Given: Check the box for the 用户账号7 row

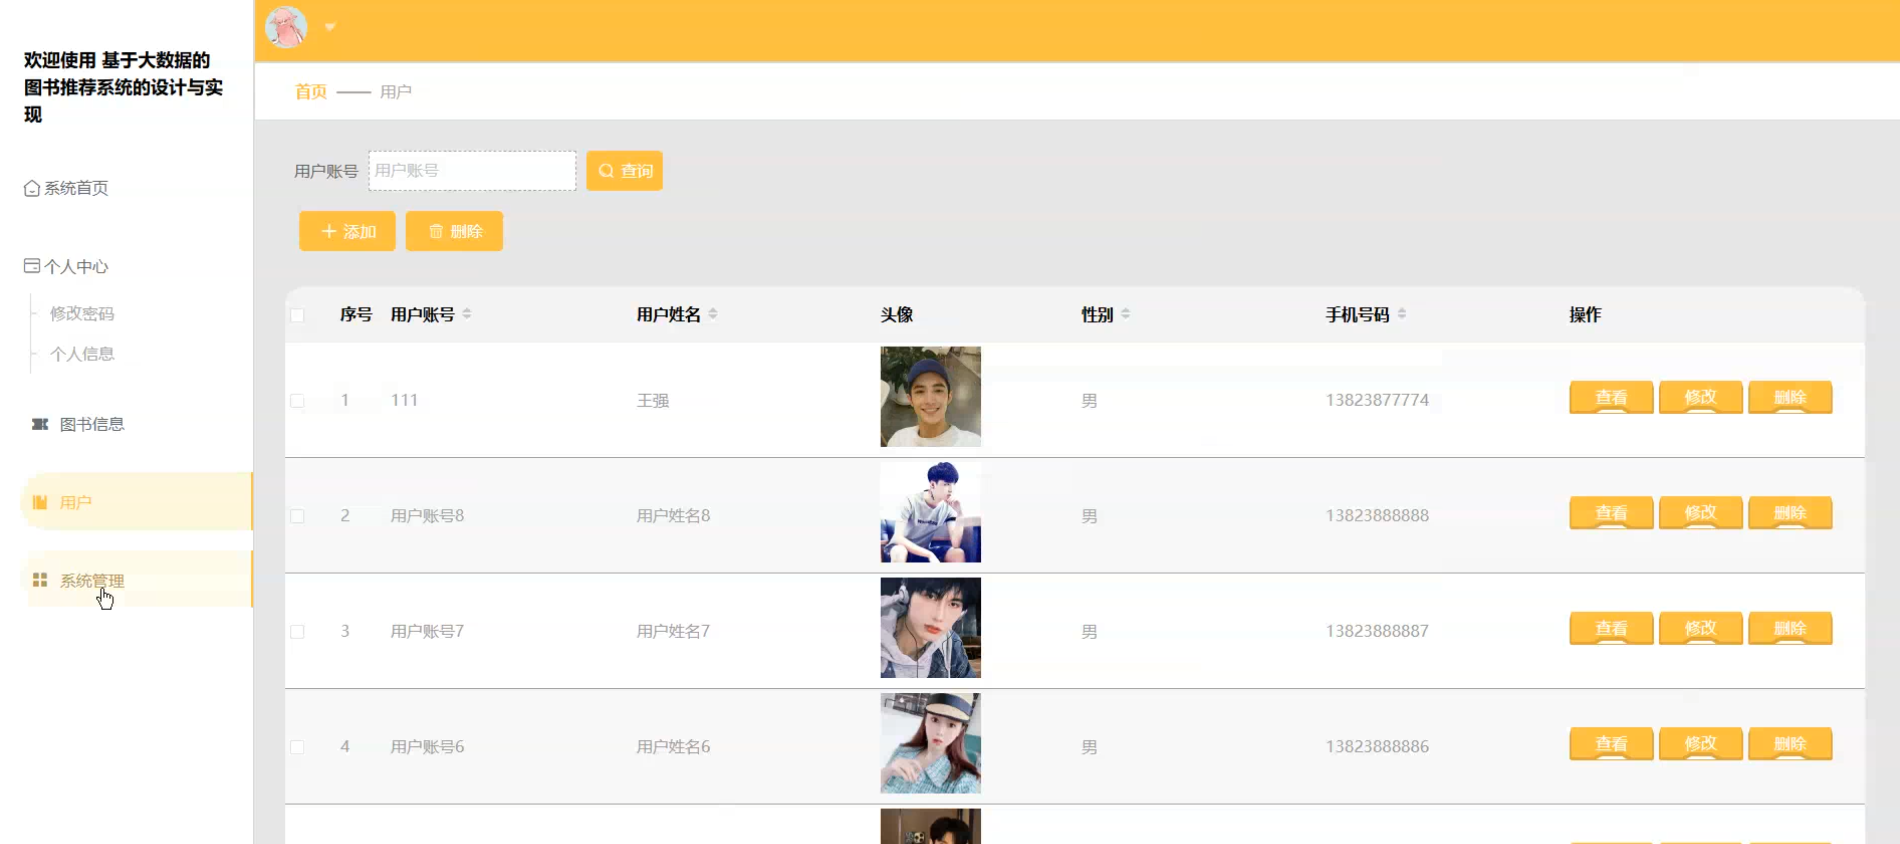Looking at the screenshot, I should pos(297,632).
